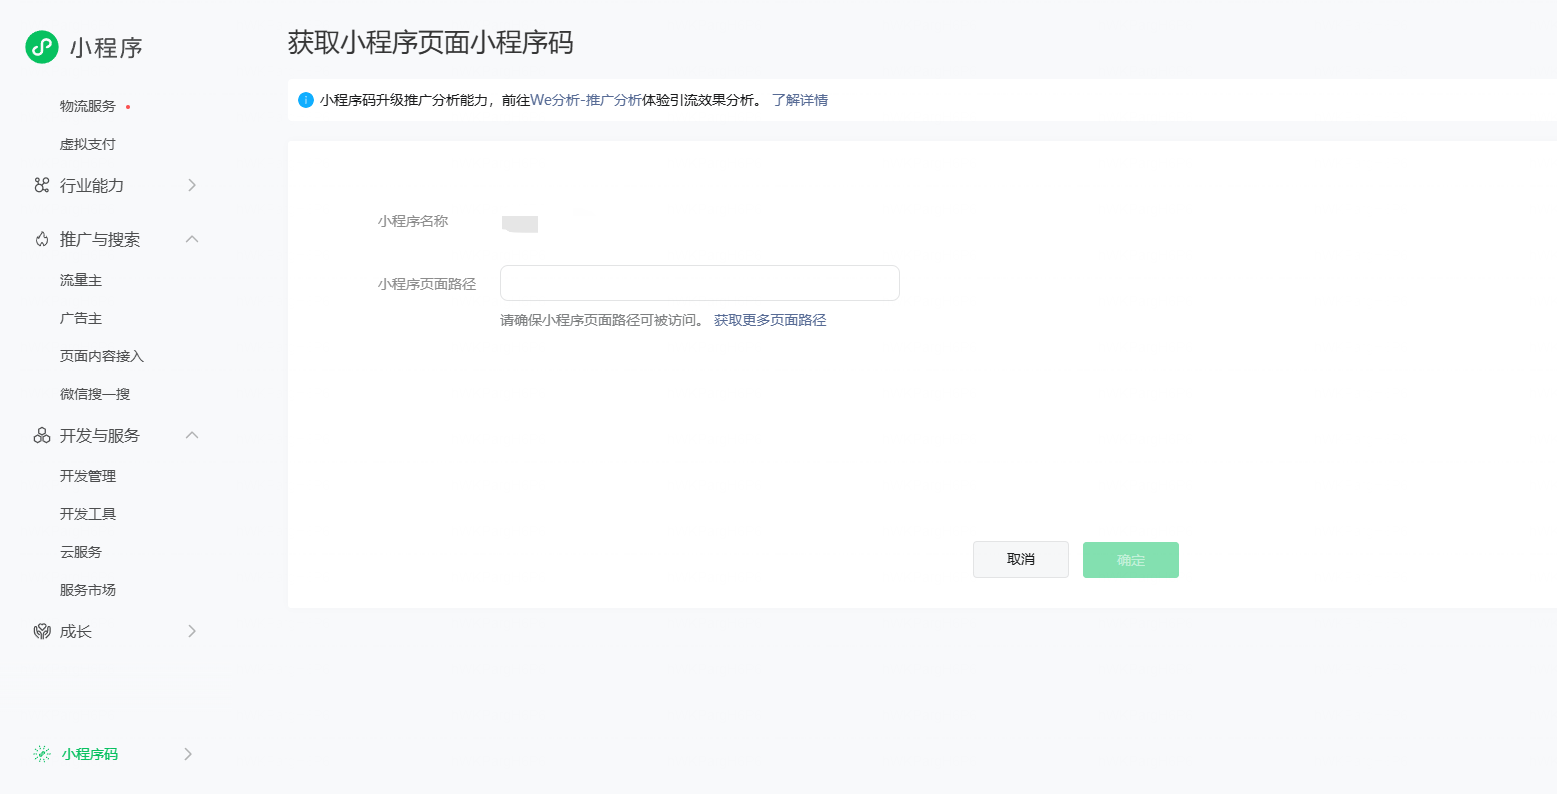Open the 获取更多页面路径 link
Screen dimensions: 1557x794
pos(770,320)
